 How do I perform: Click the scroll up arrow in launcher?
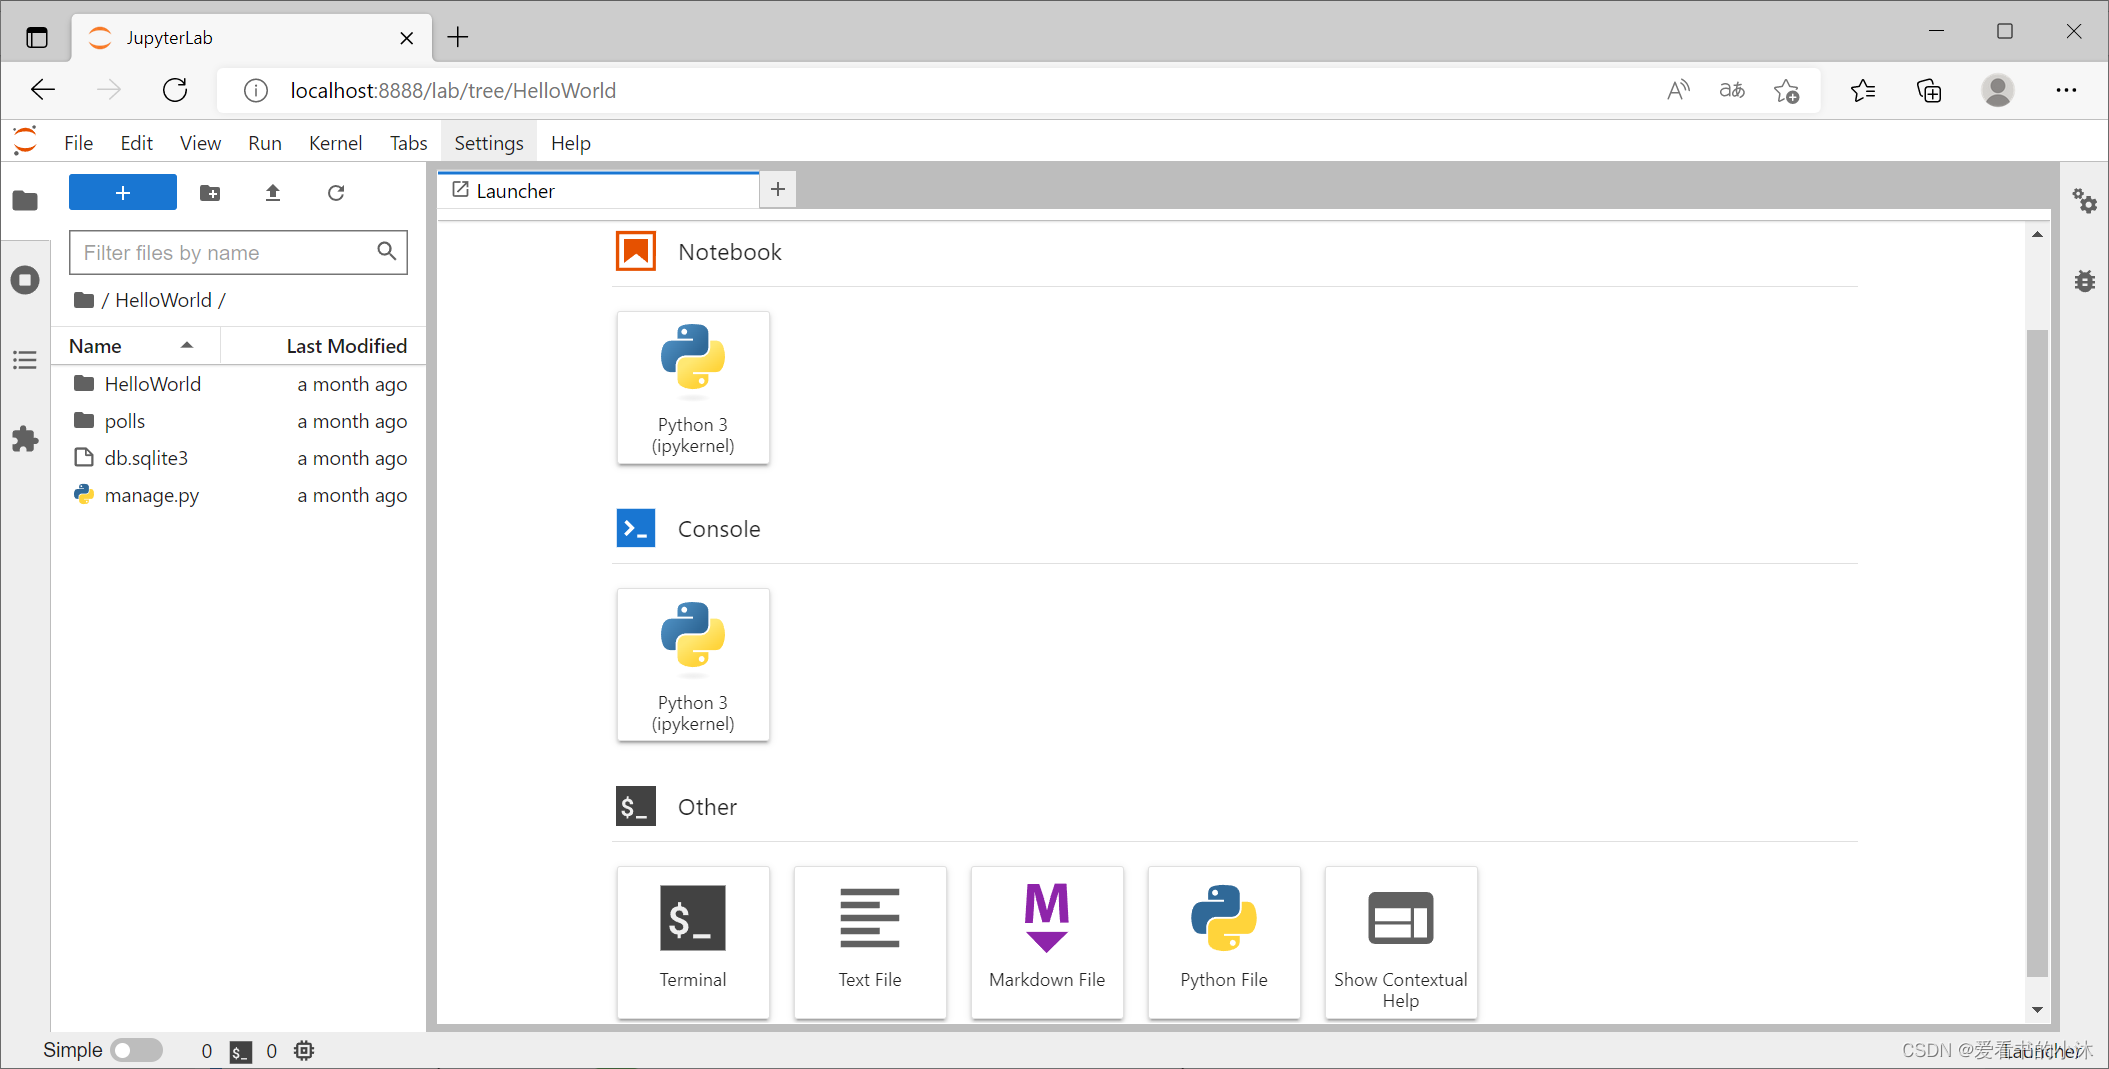[2037, 234]
